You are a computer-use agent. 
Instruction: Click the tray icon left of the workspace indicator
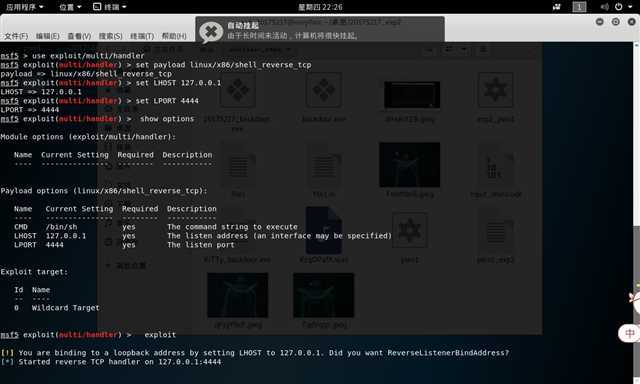click(556, 7)
